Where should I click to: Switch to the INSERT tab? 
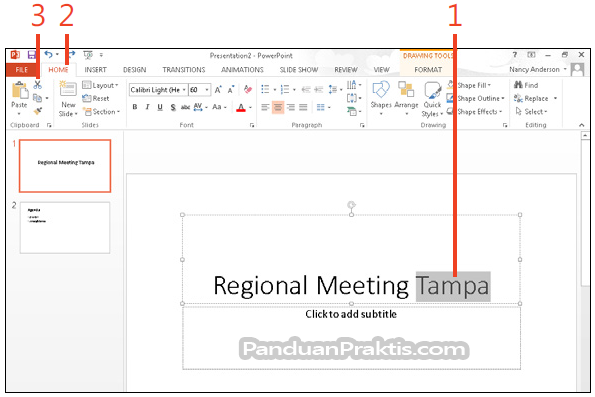click(95, 70)
